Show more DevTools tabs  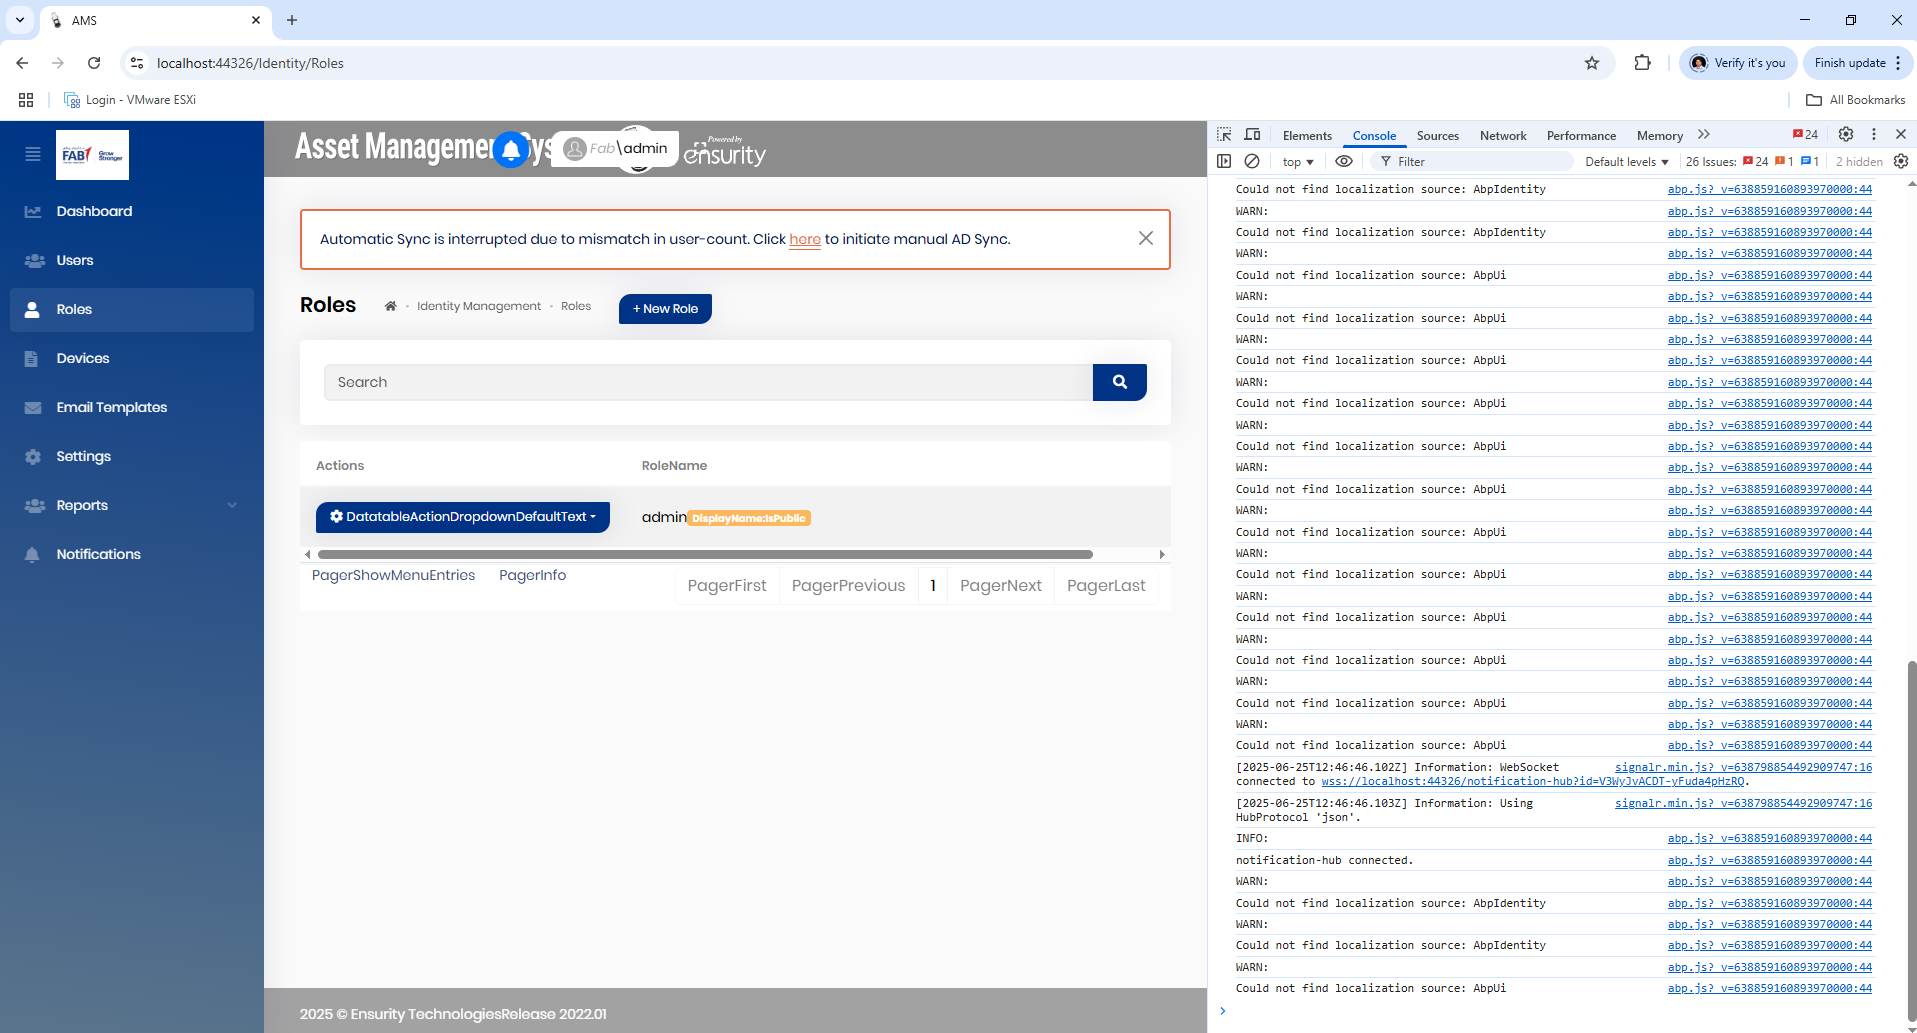pyautogui.click(x=1704, y=135)
